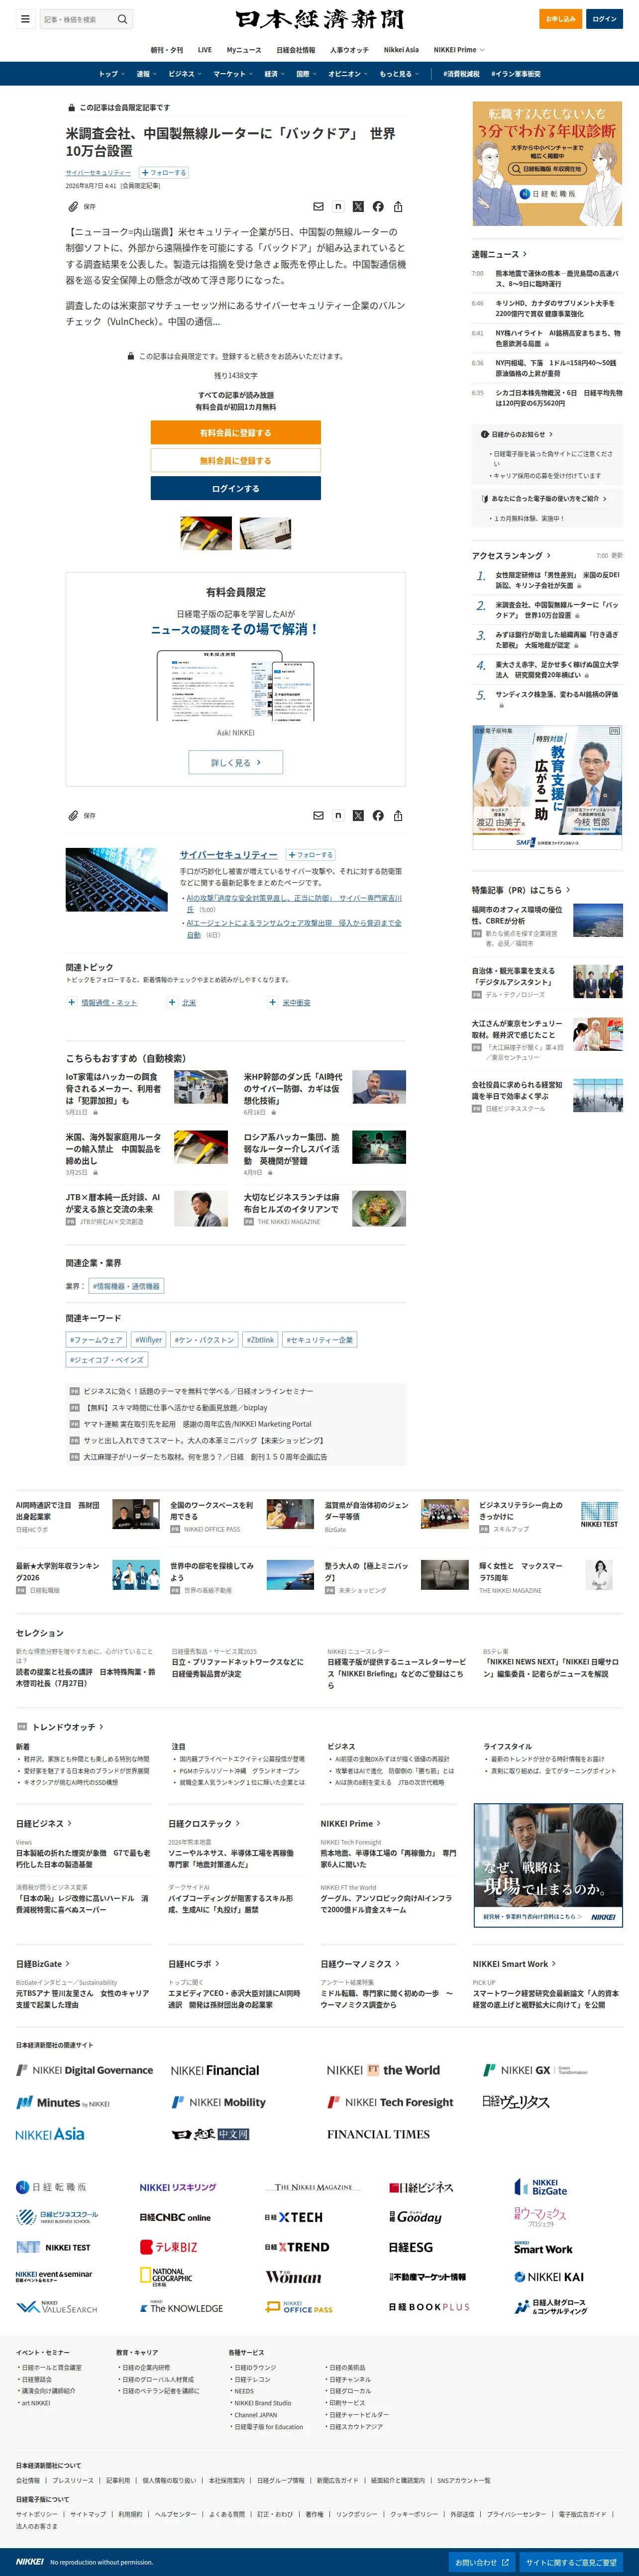Expand the NIKKEI Prime dropdown in the top menu
This screenshot has height=2576, width=639.
[459, 50]
